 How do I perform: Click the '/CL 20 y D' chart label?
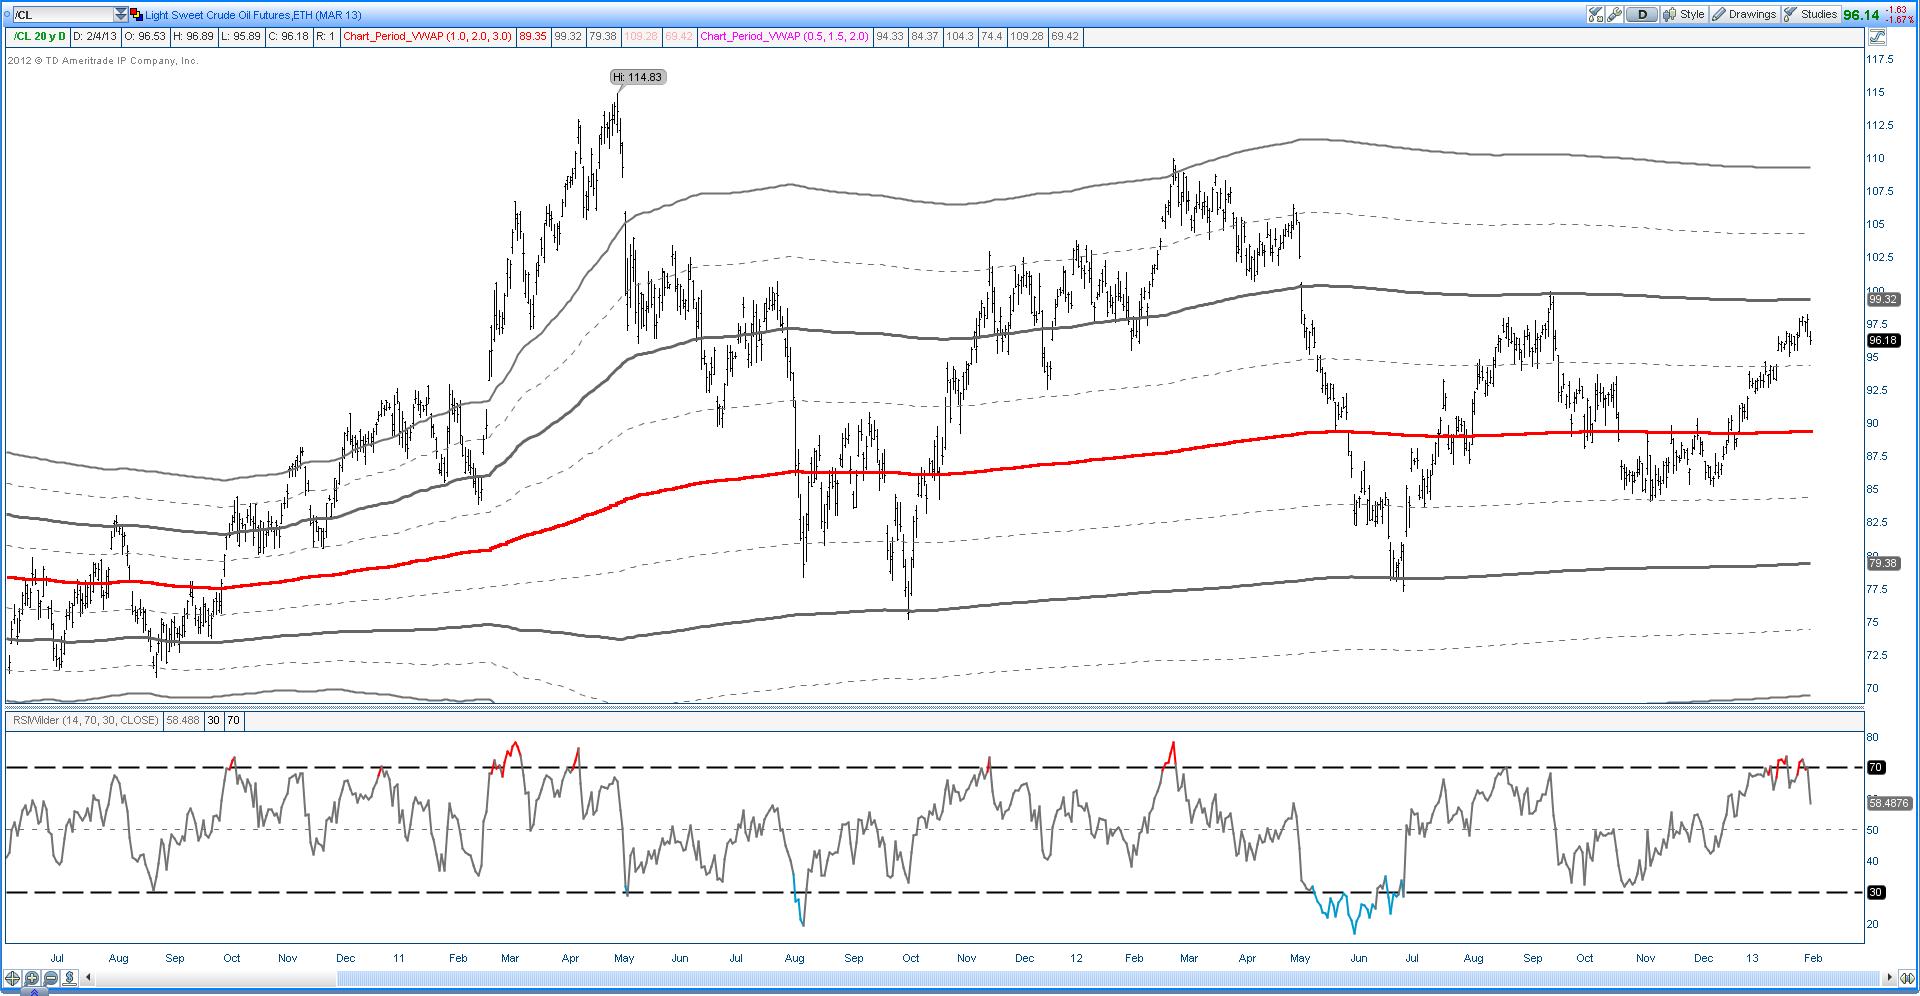coord(39,36)
